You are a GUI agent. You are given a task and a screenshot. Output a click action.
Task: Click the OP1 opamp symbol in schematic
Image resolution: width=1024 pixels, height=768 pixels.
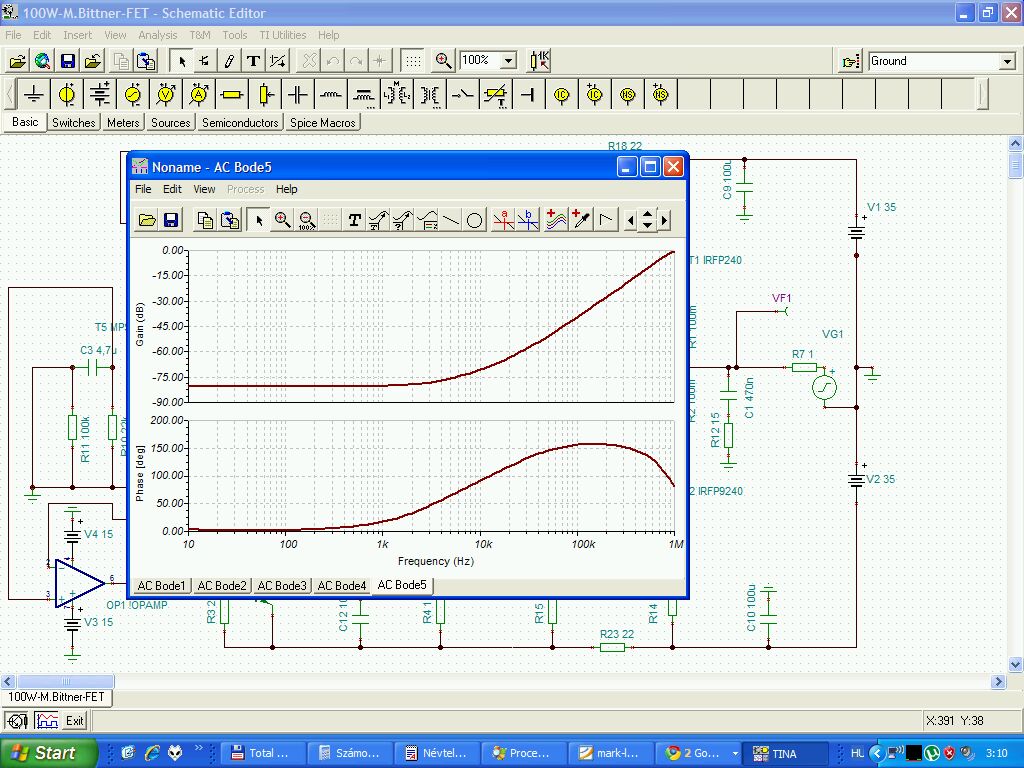[x=79, y=583]
